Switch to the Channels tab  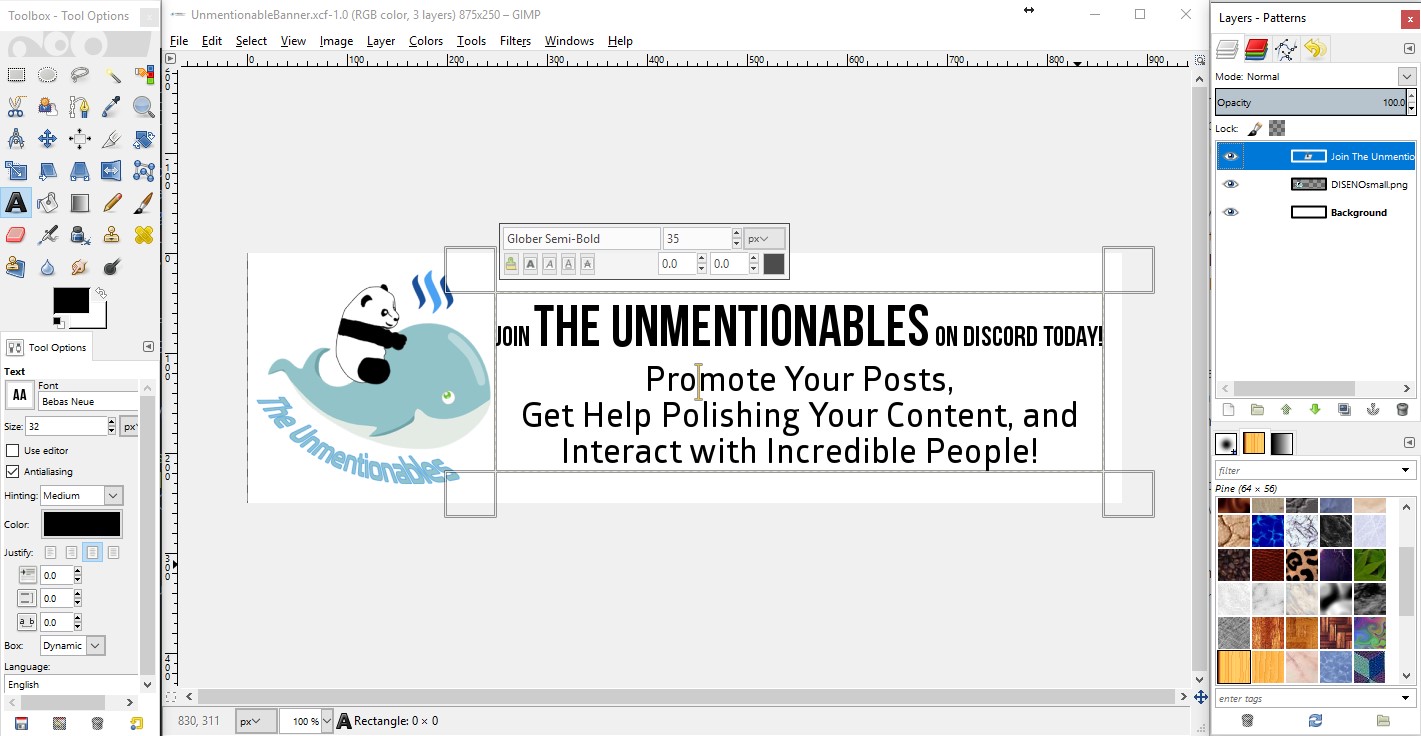pos(1257,48)
